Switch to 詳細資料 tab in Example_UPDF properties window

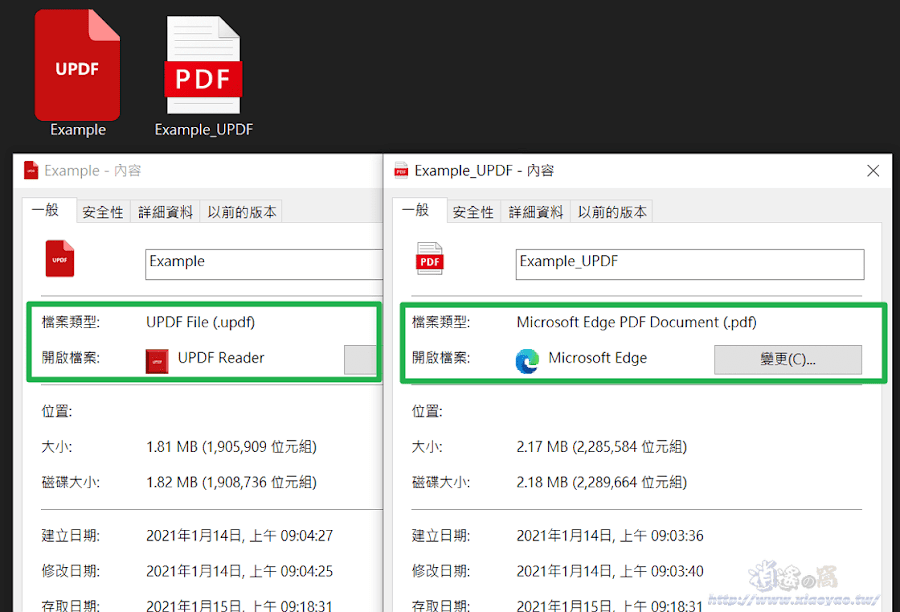click(x=536, y=212)
